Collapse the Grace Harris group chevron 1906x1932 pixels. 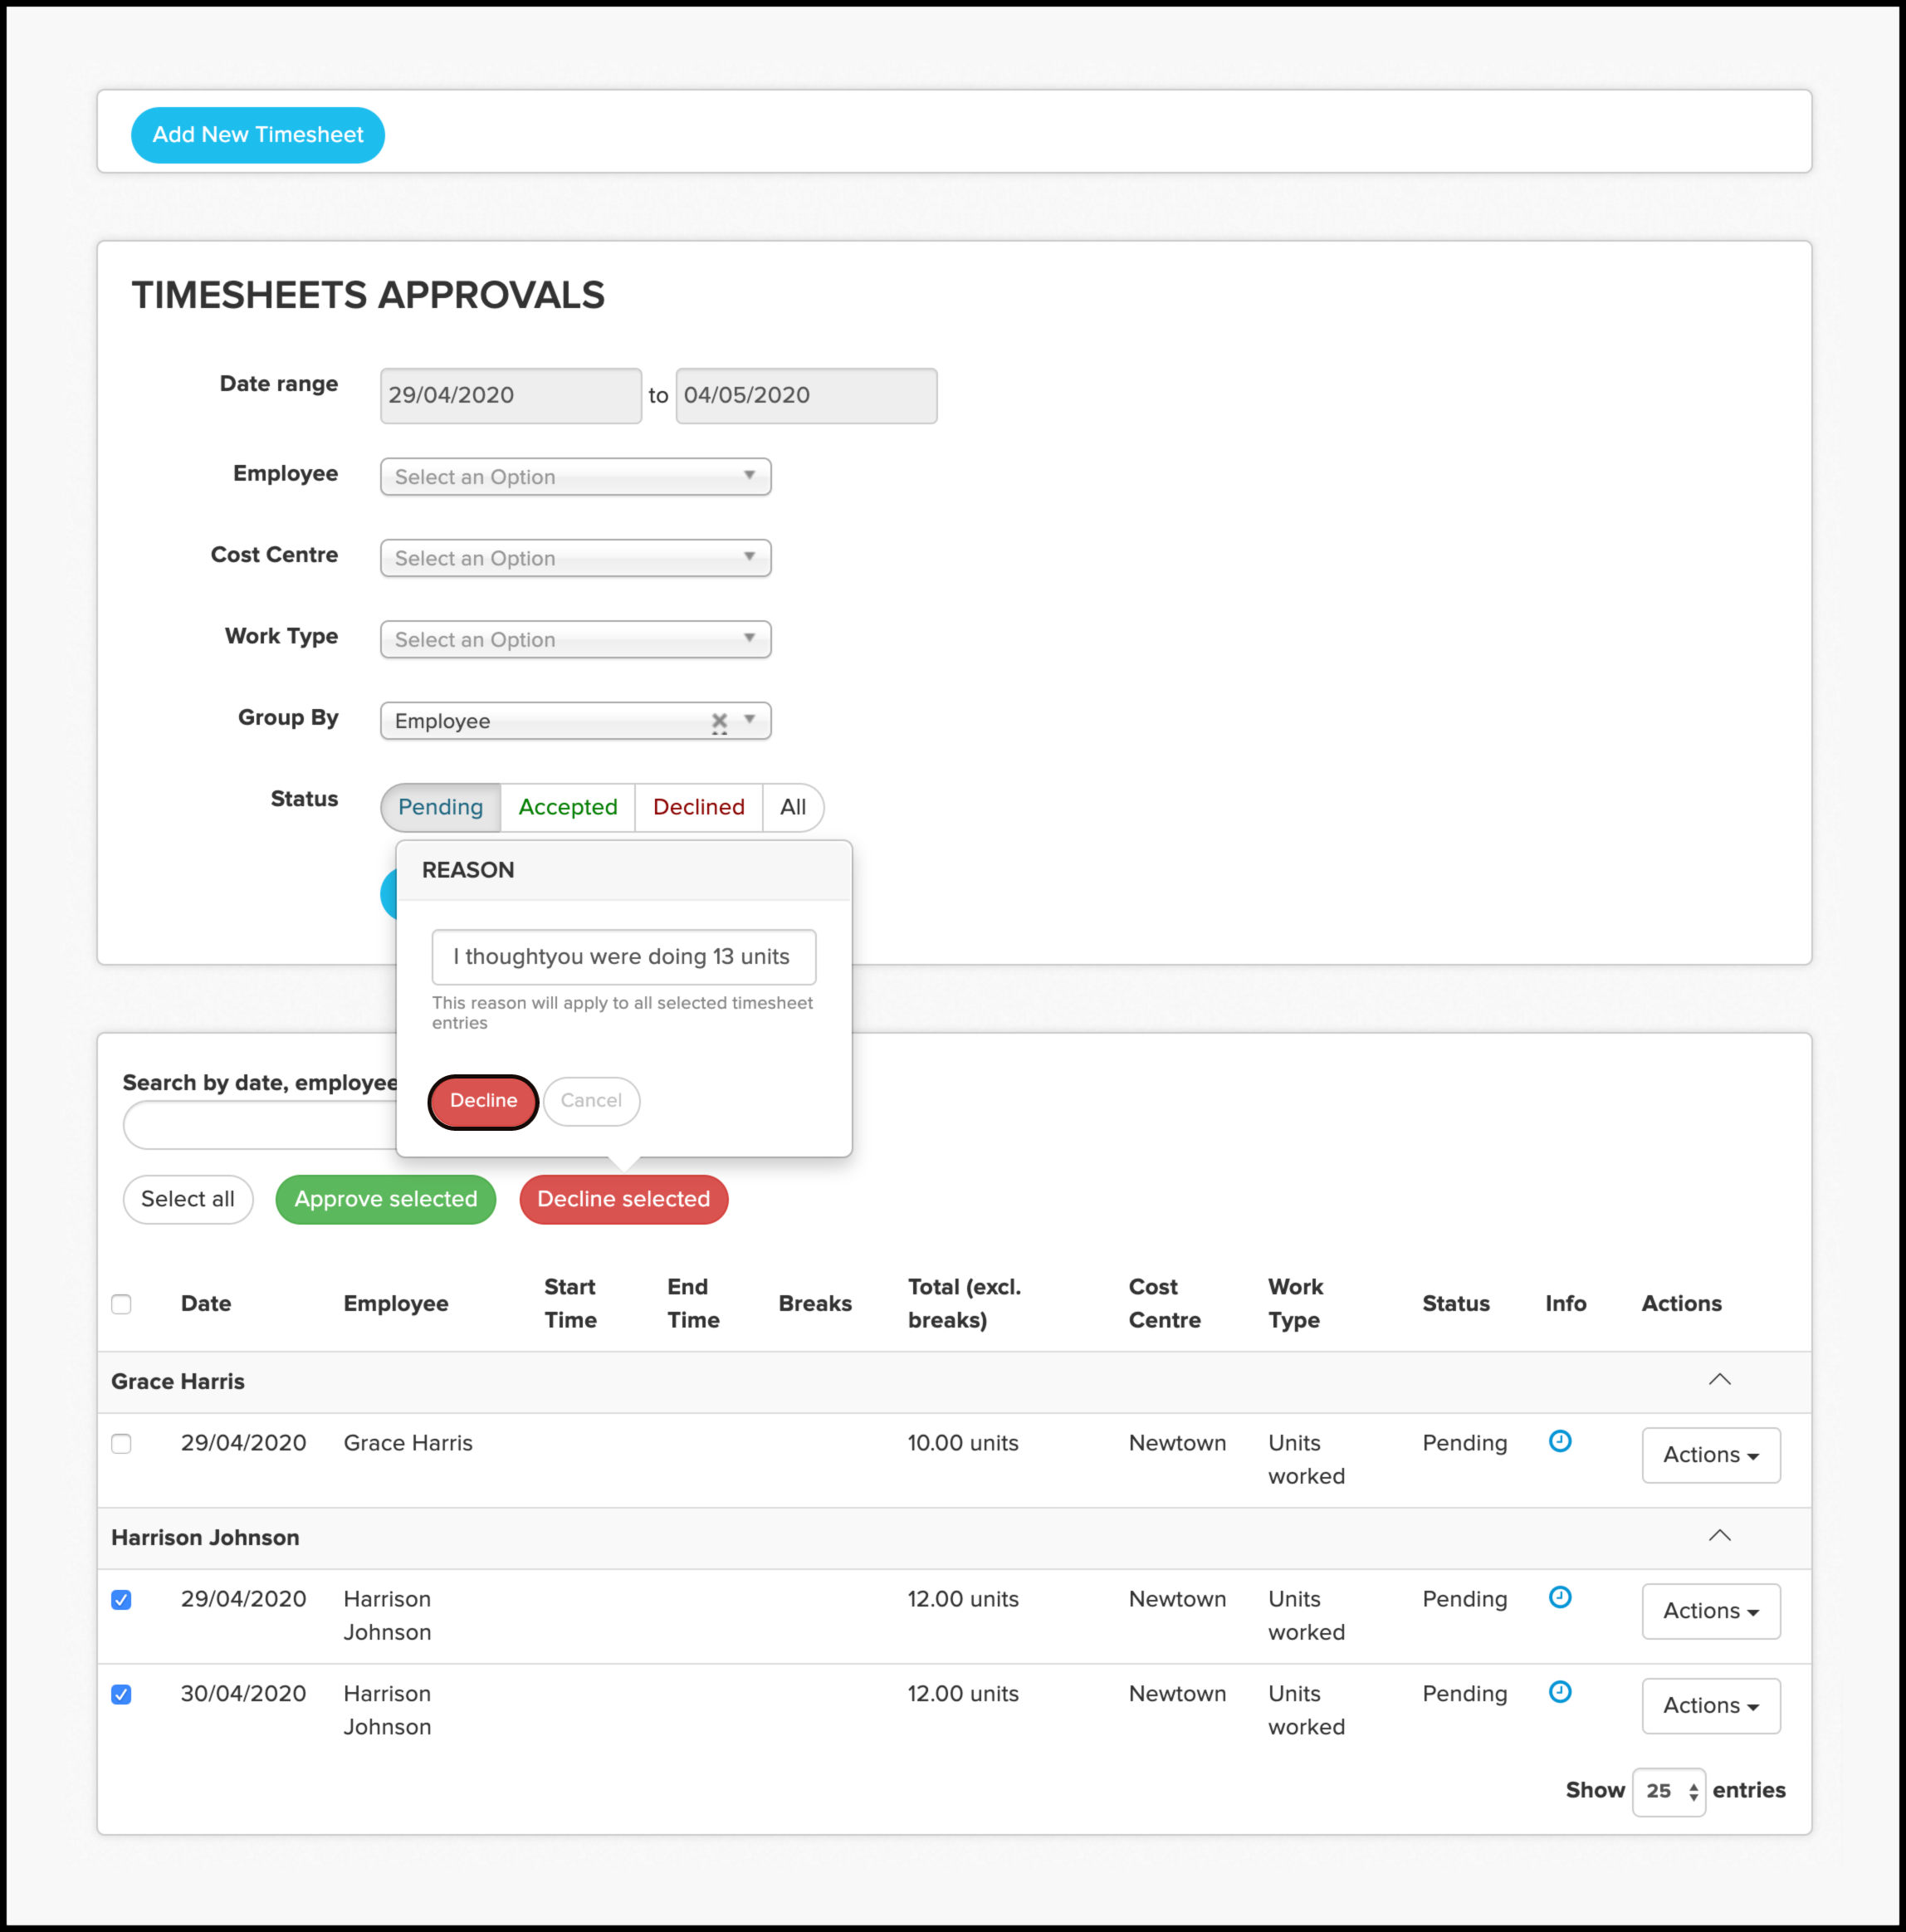1719,1380
